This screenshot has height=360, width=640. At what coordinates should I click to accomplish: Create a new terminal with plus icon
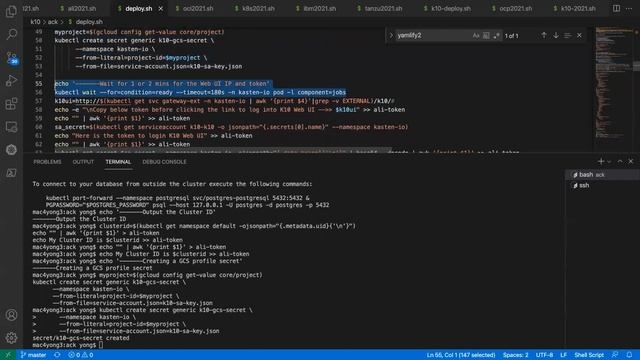(600, 162)
